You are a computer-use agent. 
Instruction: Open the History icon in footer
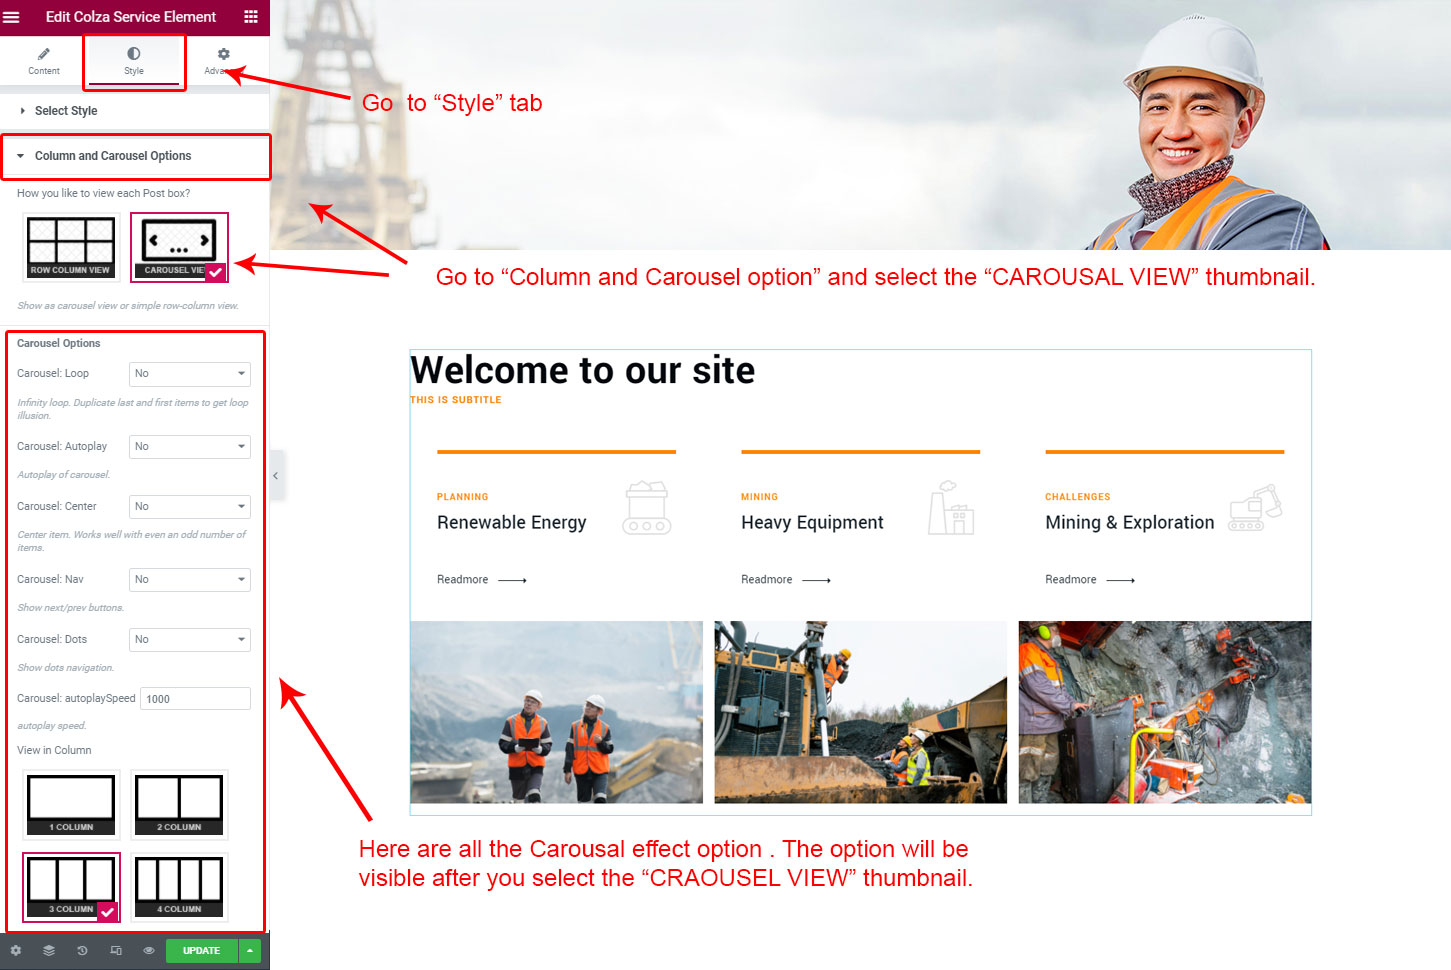tap(82, 951)
